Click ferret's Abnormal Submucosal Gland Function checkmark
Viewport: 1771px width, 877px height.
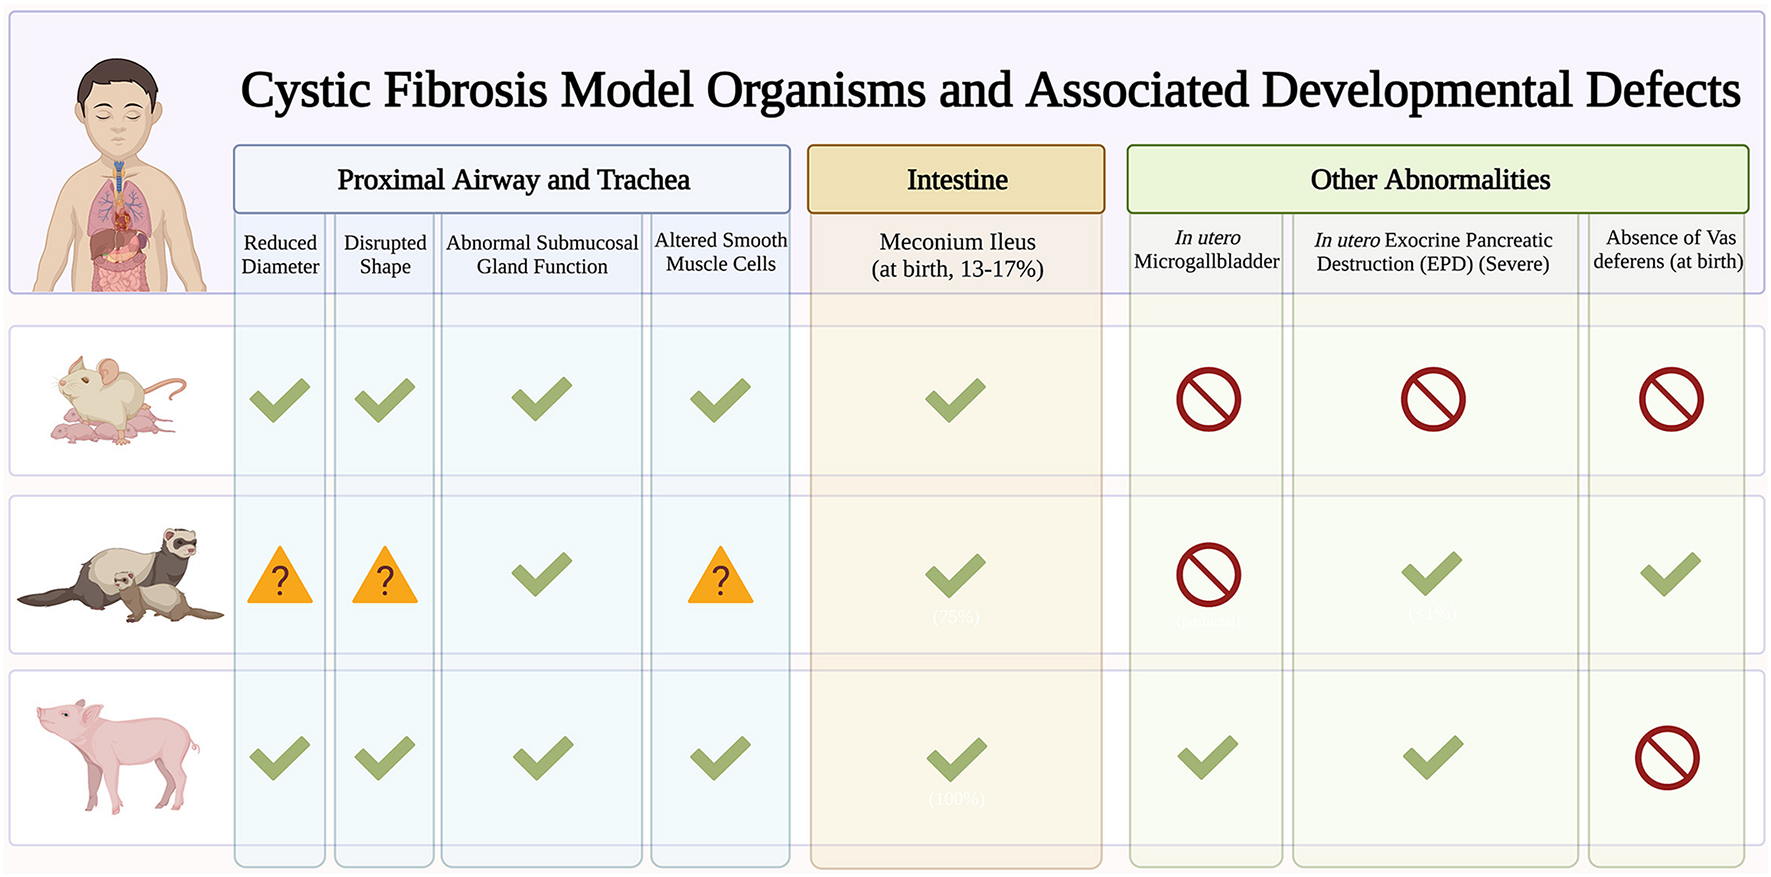542,574
